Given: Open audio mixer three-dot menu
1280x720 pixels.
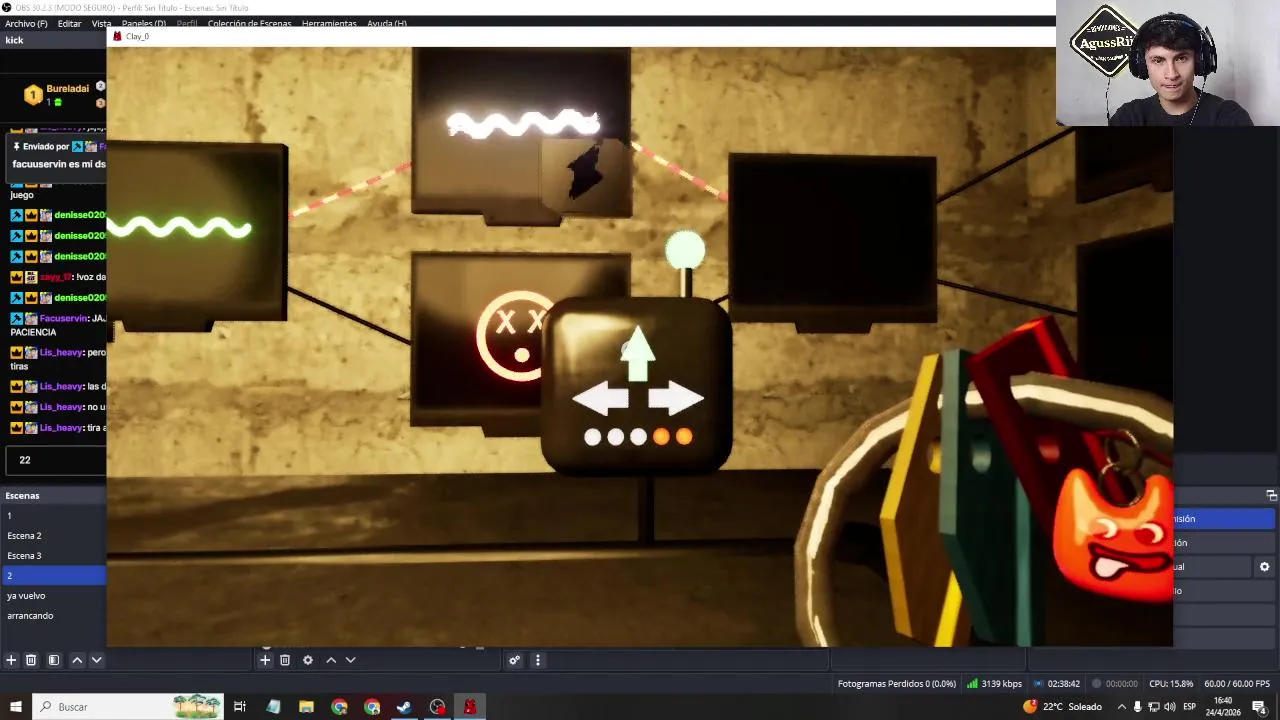Looking at the screenshot, I should click(537, 660).
